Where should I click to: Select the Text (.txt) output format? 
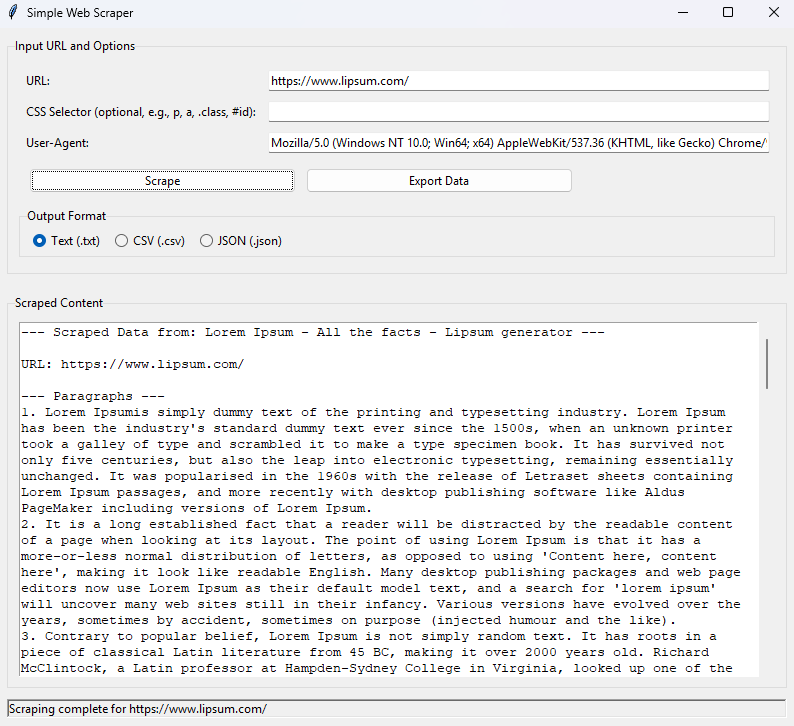tap(40, 240)
